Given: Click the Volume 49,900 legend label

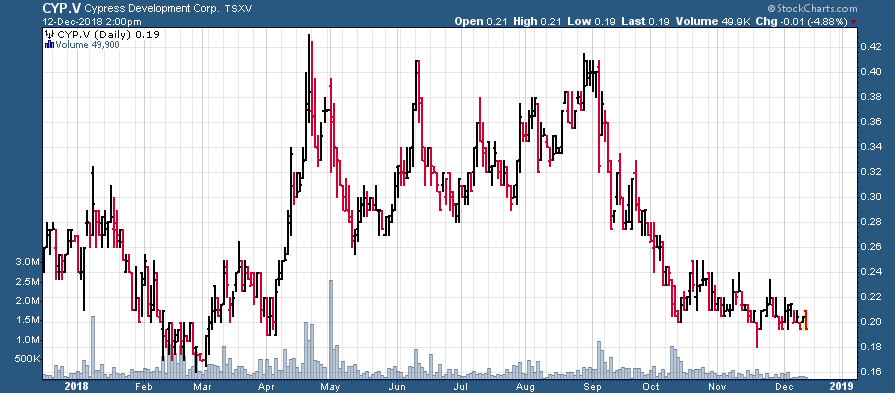Looking at the screenshot, I should click(x=86, y=44).
